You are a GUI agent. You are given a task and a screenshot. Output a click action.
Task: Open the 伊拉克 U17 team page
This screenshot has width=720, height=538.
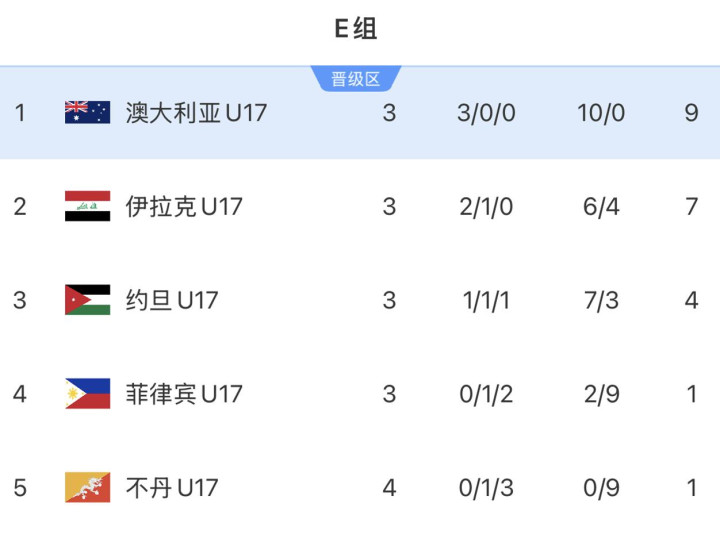(x=184, y=206)
